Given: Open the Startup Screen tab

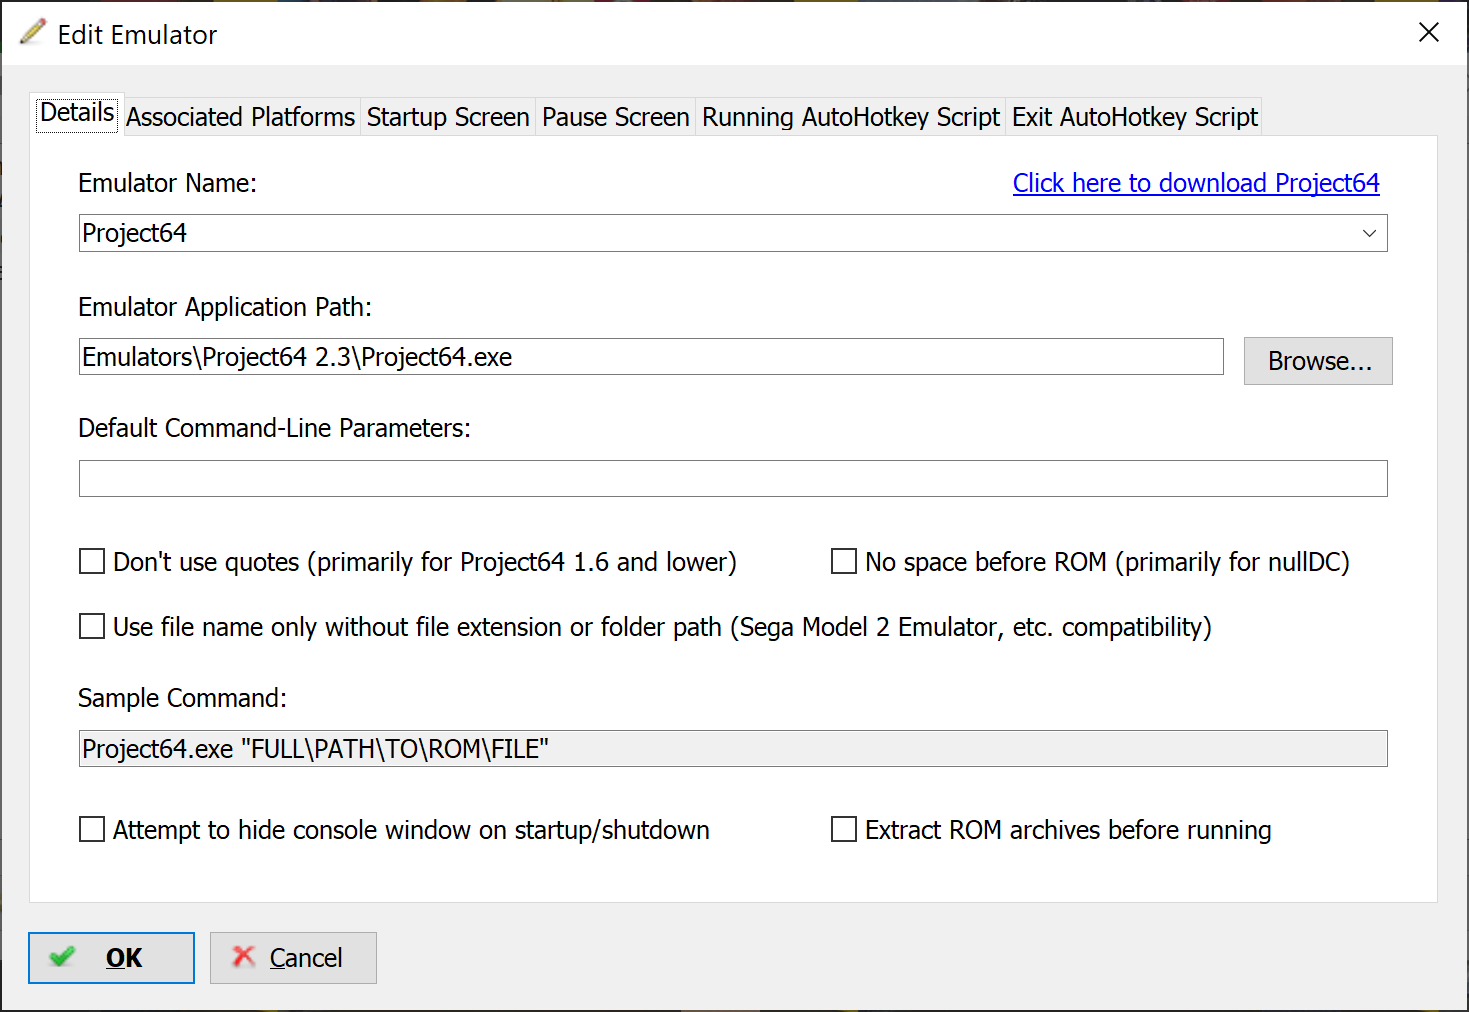Looking at the screenshot, I should click(448, 117).
